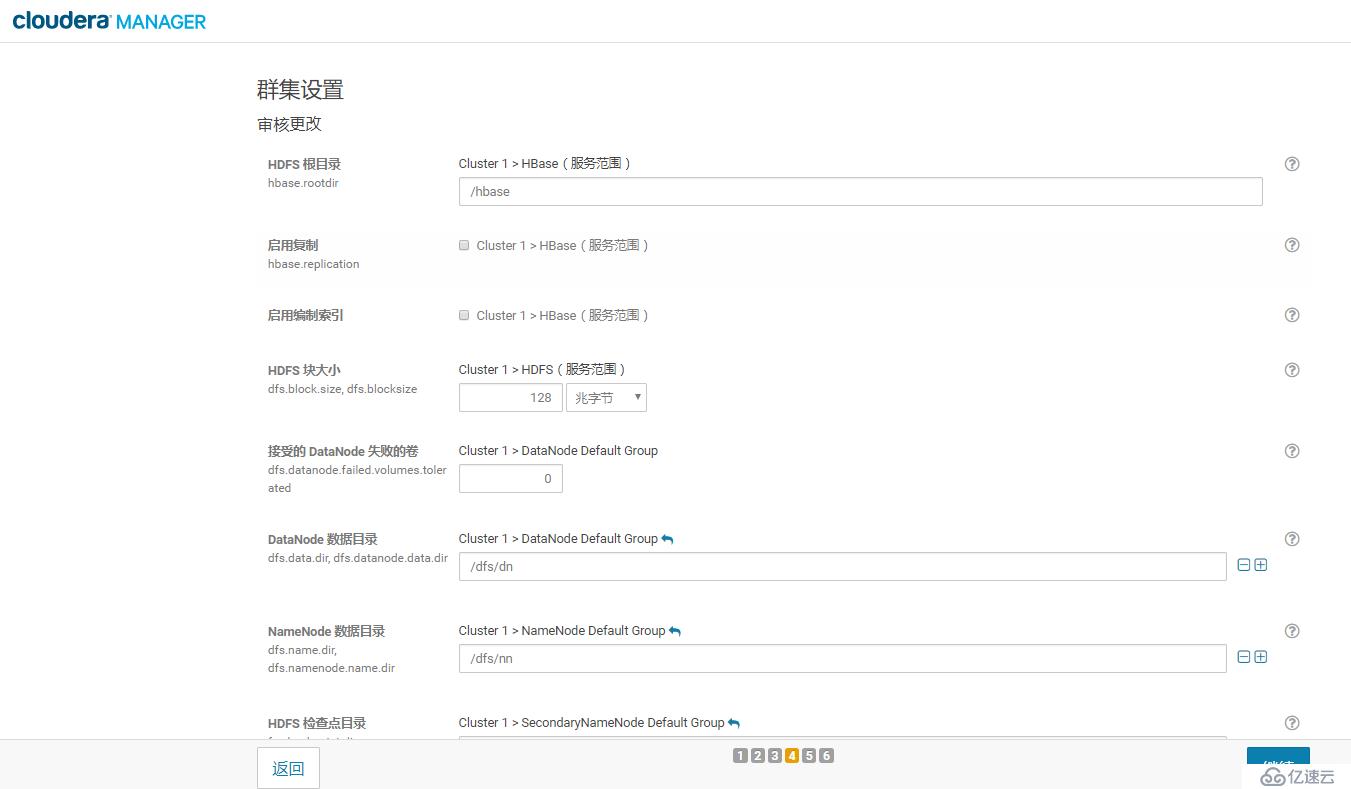Open help for NameNode 数据目录
This screenshot has height=789, width=1351.
(1292, 631)
